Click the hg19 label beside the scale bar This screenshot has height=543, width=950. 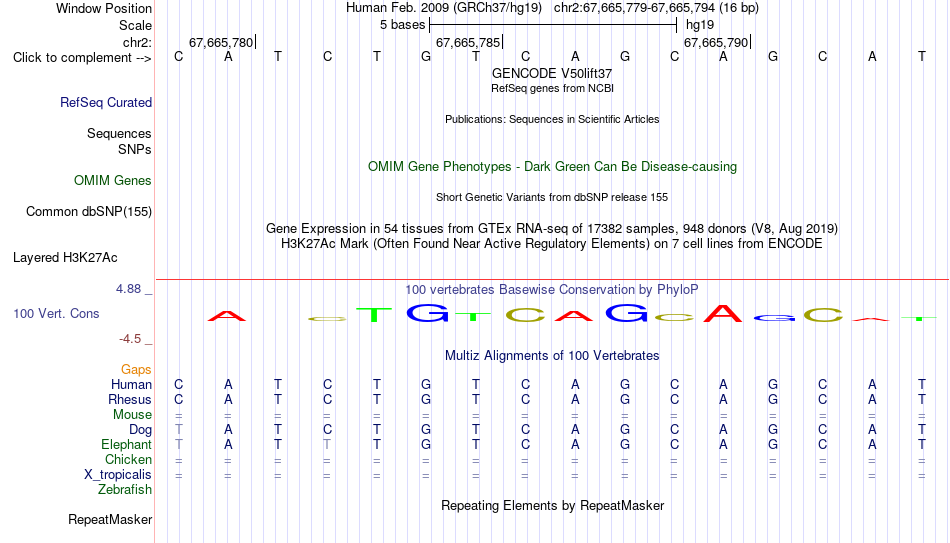tap(700, 25)
